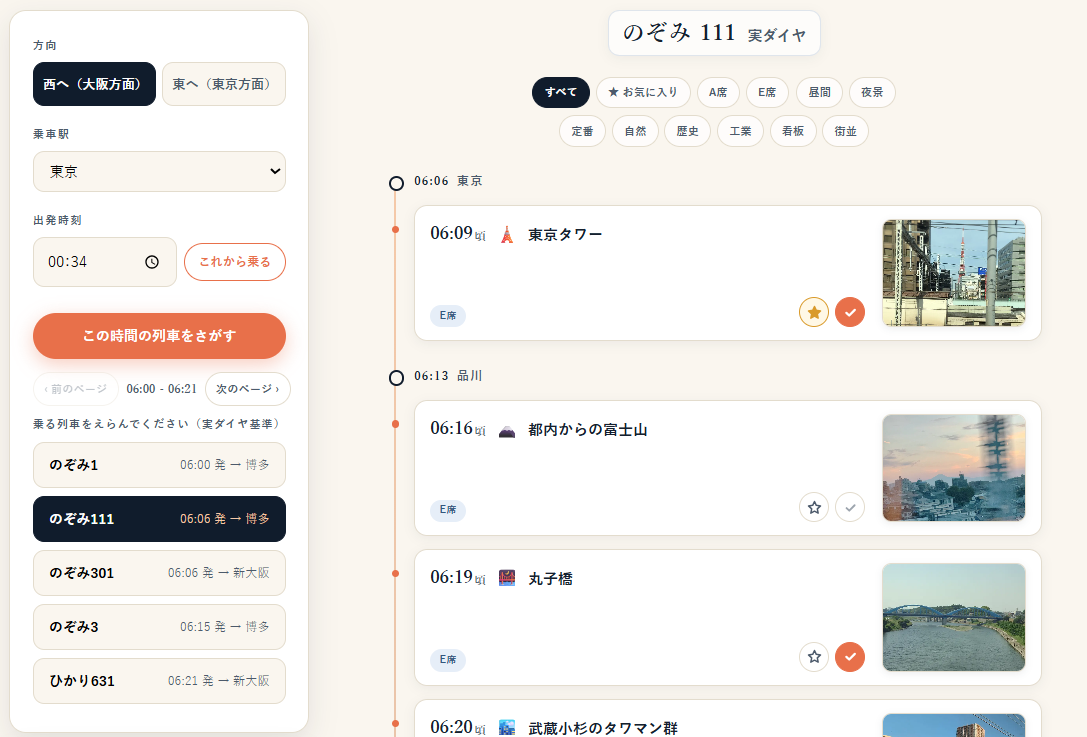The height and width of the screenshot is (737, 1087).
Task: Click the buildings icon beside 武蔵小杉のタワマン群
Action: [507, 728]
